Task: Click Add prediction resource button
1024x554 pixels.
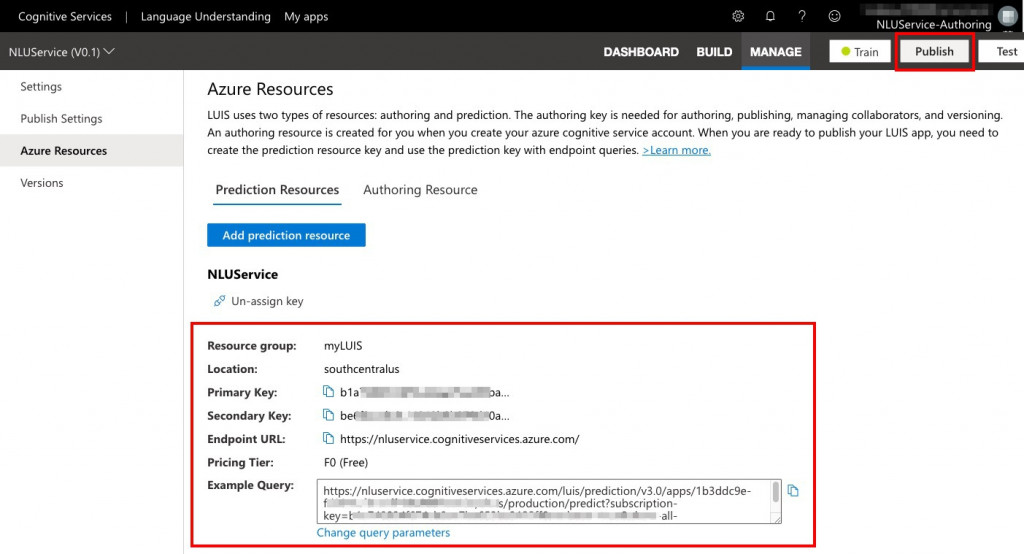Action: point(286,235)
